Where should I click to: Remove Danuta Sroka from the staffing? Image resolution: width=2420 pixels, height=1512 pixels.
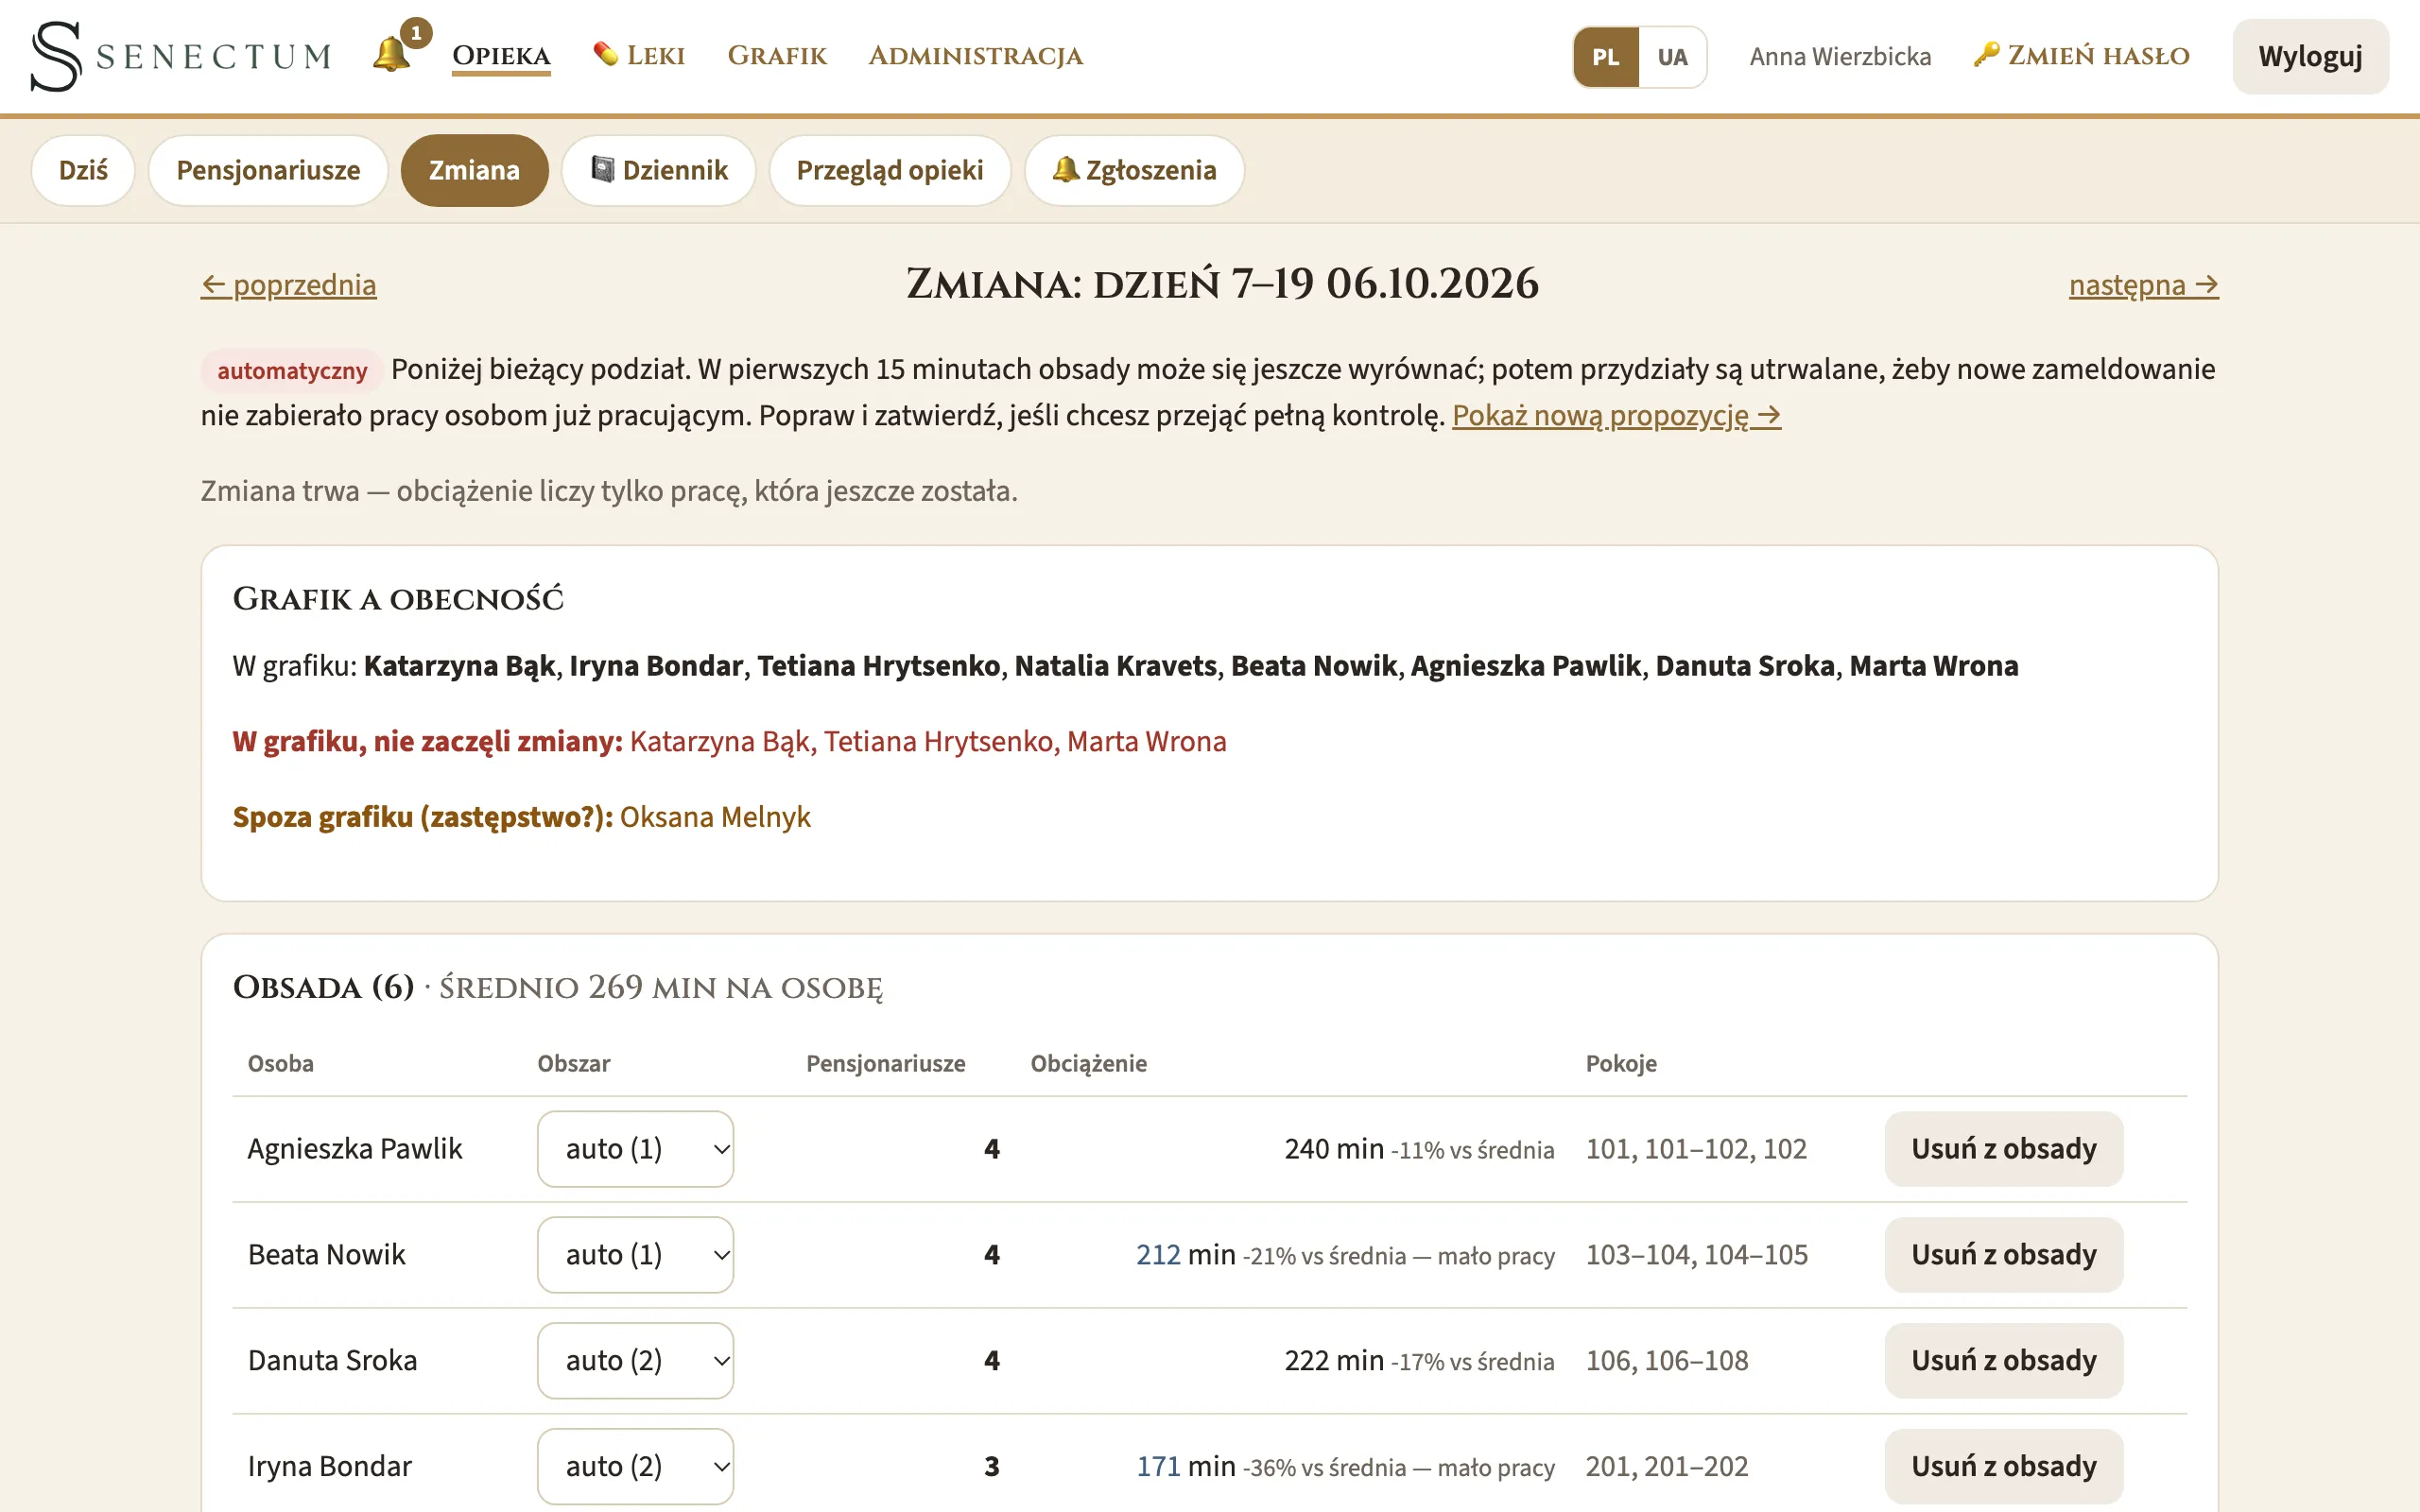[x=2003, y=1361]
